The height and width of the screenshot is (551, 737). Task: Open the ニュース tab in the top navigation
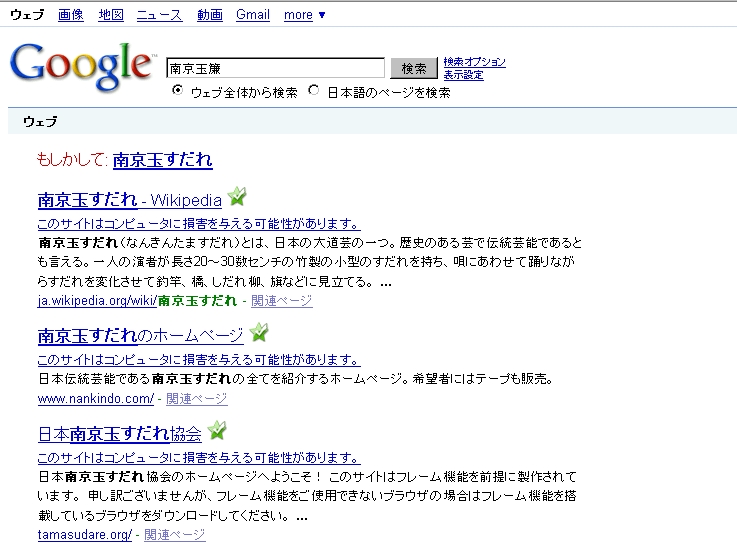click(159, 15)
